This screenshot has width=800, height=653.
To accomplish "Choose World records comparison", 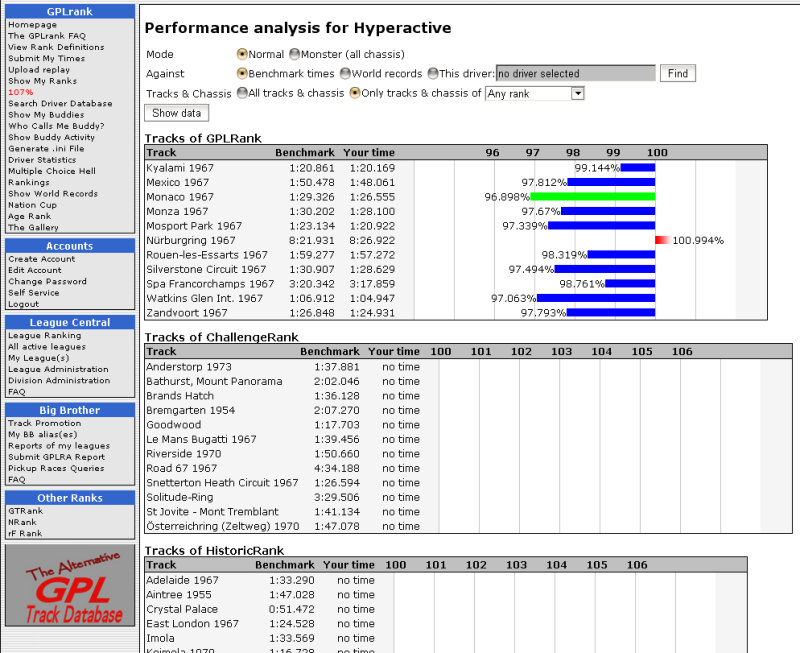I will (x=345, y=73).
